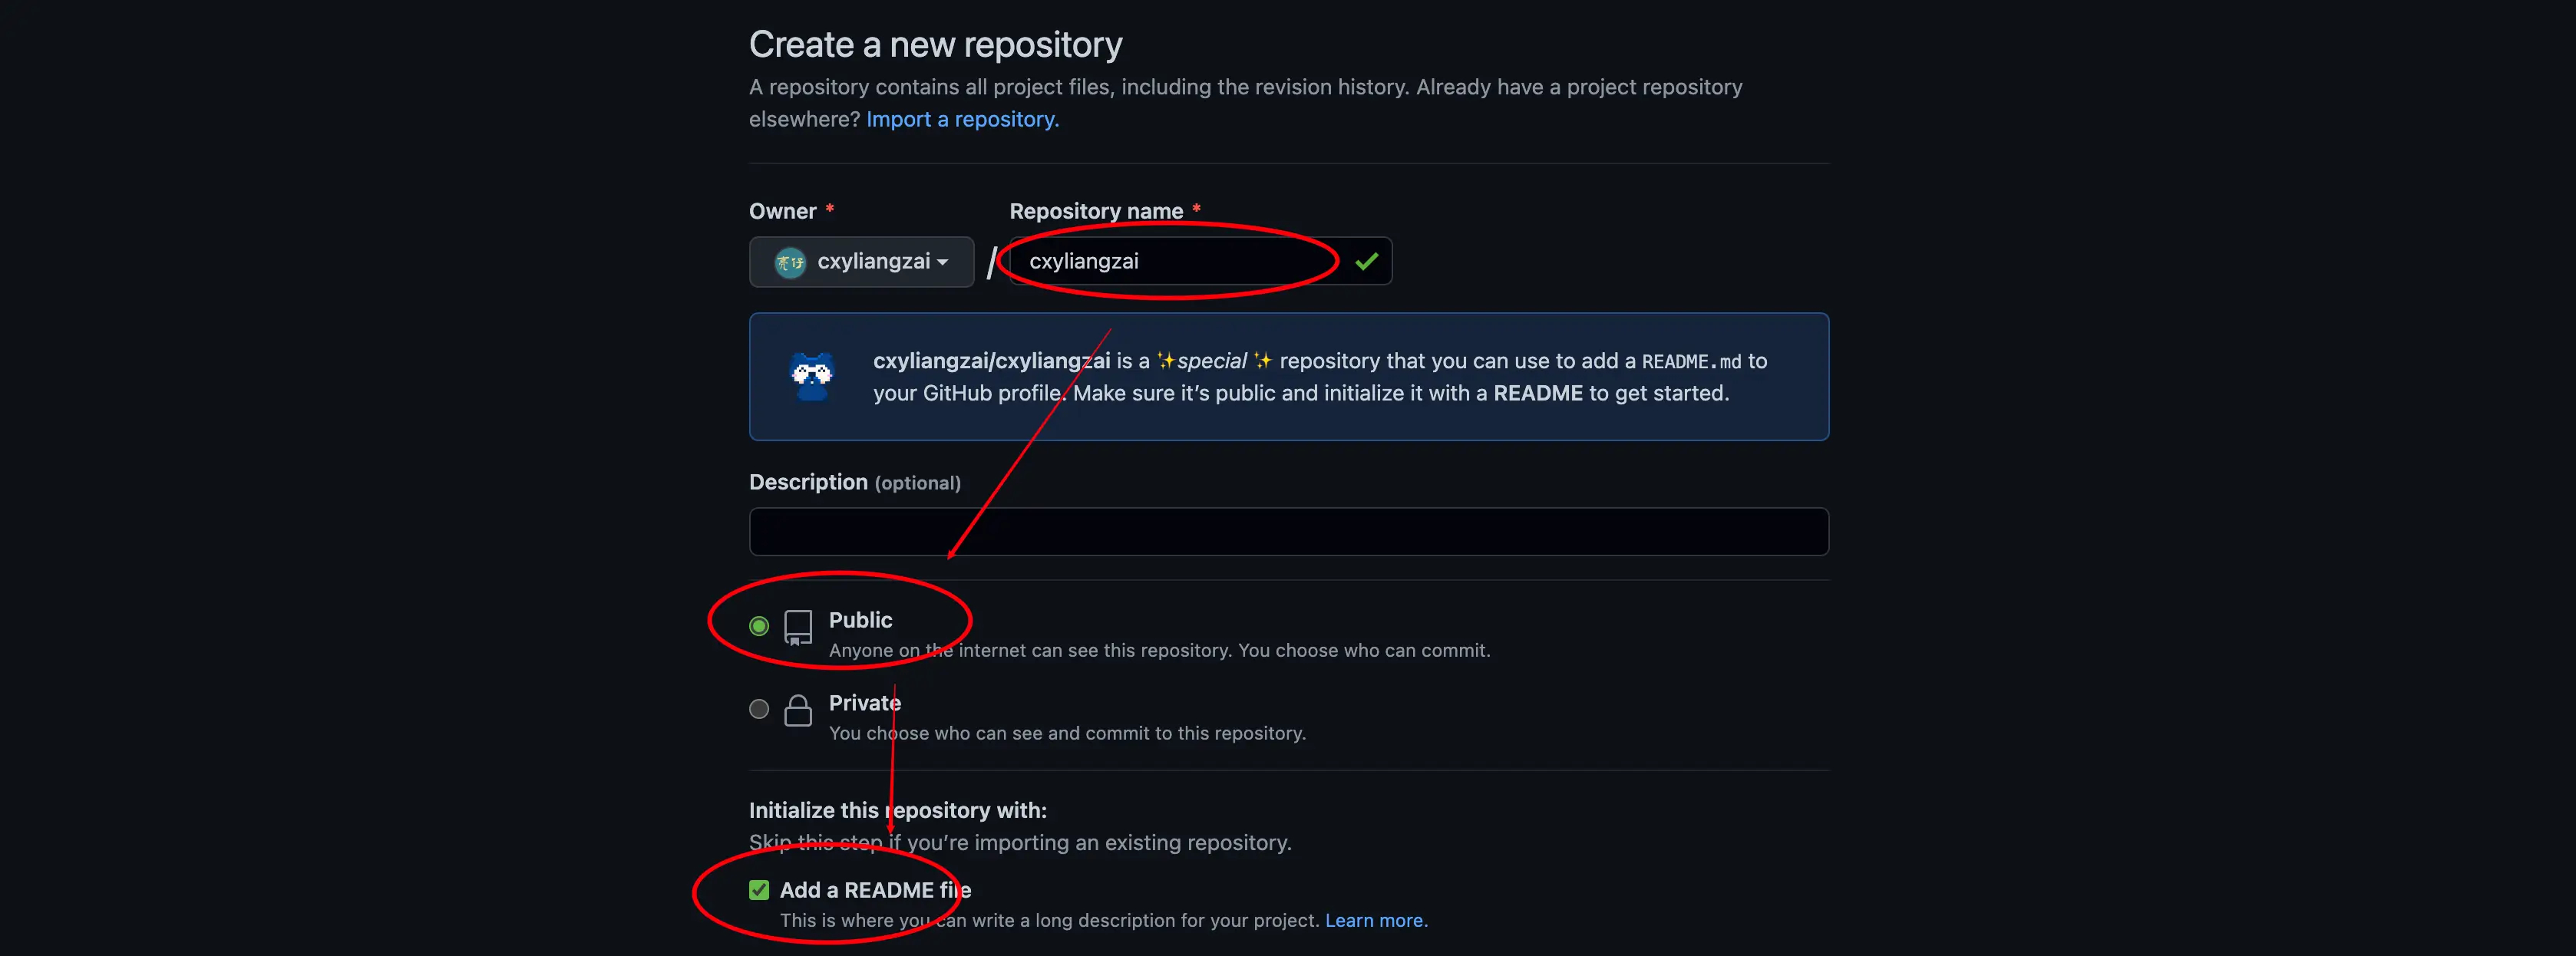Click the sparkle emoji after the word special
Screen dimensions: 2576x956
pyautogui.click(x=1262, y=361)
